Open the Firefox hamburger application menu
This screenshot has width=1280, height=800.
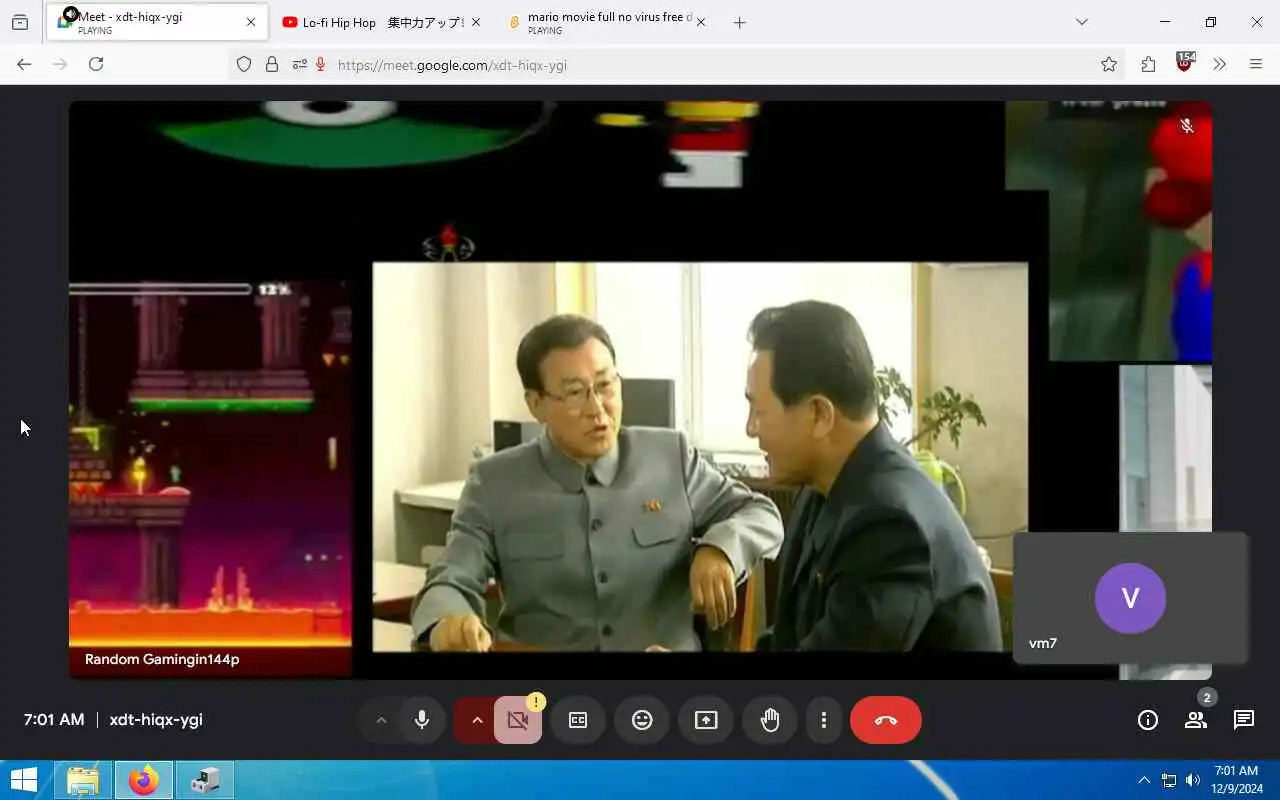1256,64
